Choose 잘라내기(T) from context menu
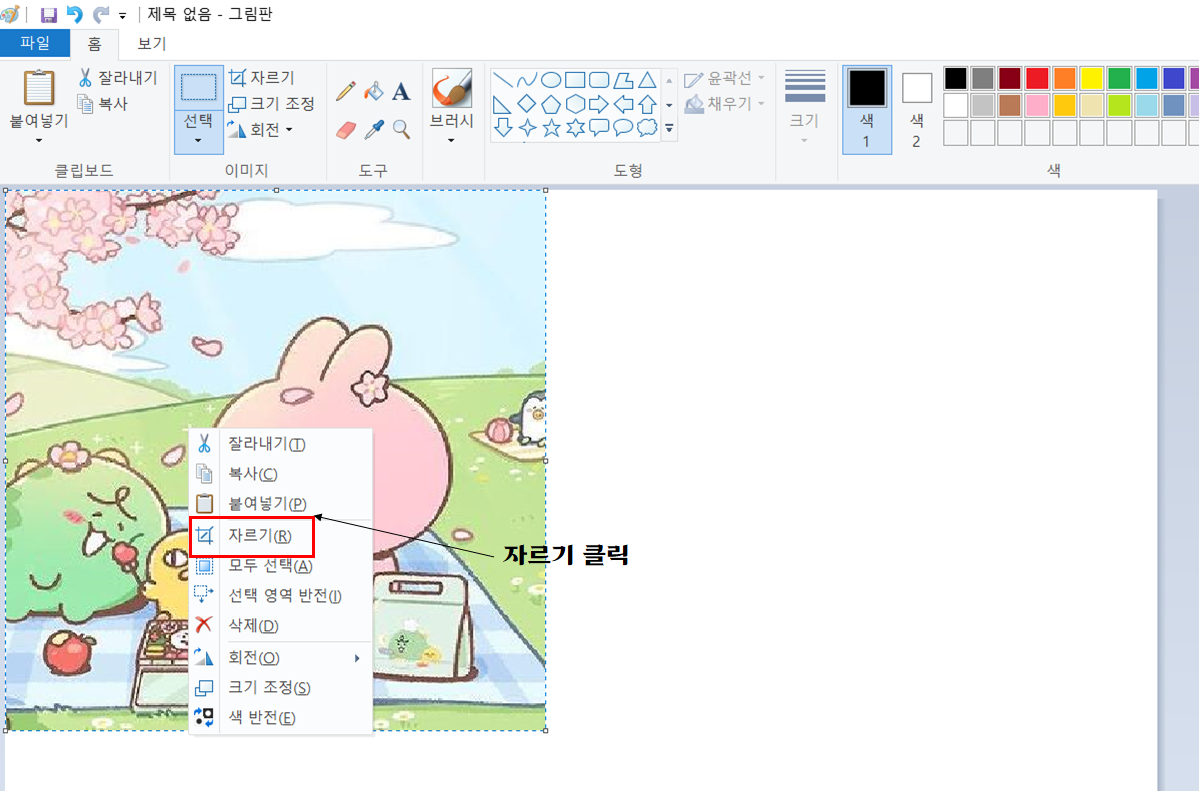Image resolution: width=1199 pixels, height=791 pixels. pos(281,444)
